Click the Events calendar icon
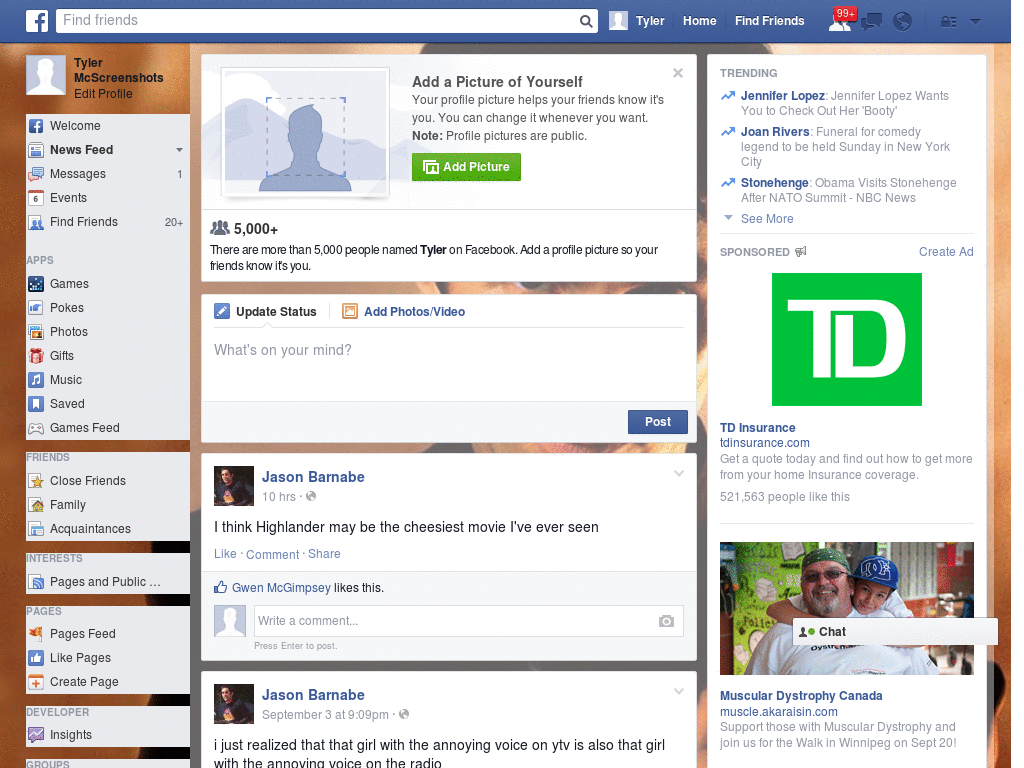The width and height of the screenshot is (1024, 768). [x=36, y=198]
